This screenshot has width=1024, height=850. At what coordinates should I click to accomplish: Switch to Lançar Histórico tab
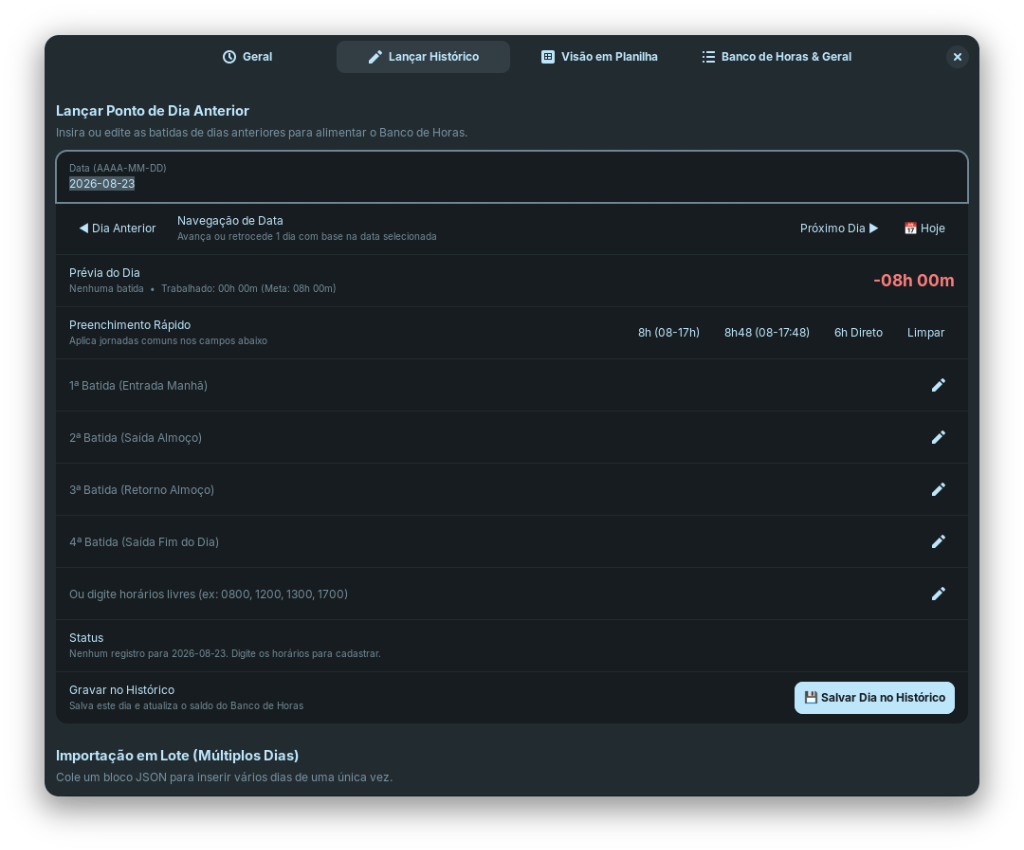tap(423, 57)
